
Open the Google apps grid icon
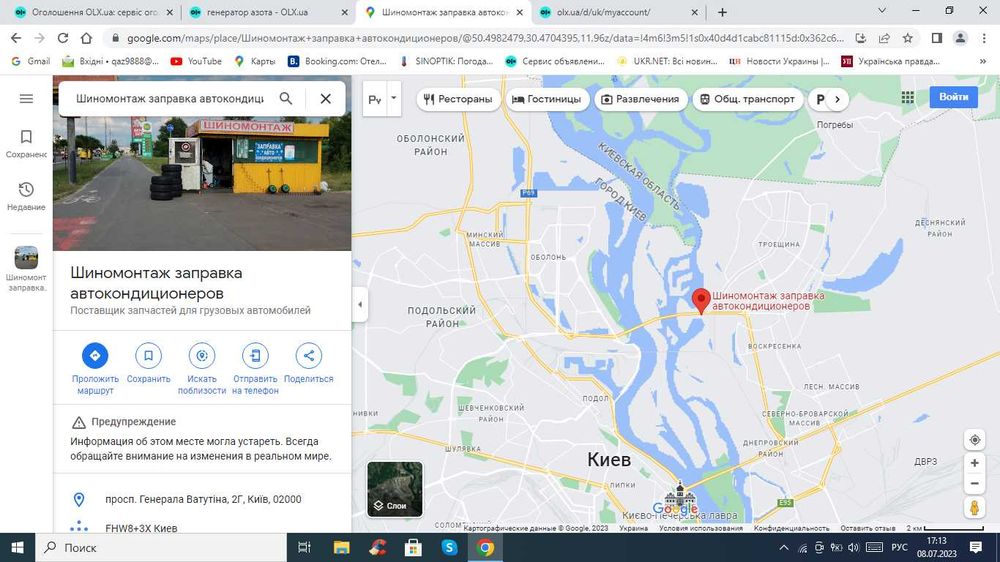908,97
